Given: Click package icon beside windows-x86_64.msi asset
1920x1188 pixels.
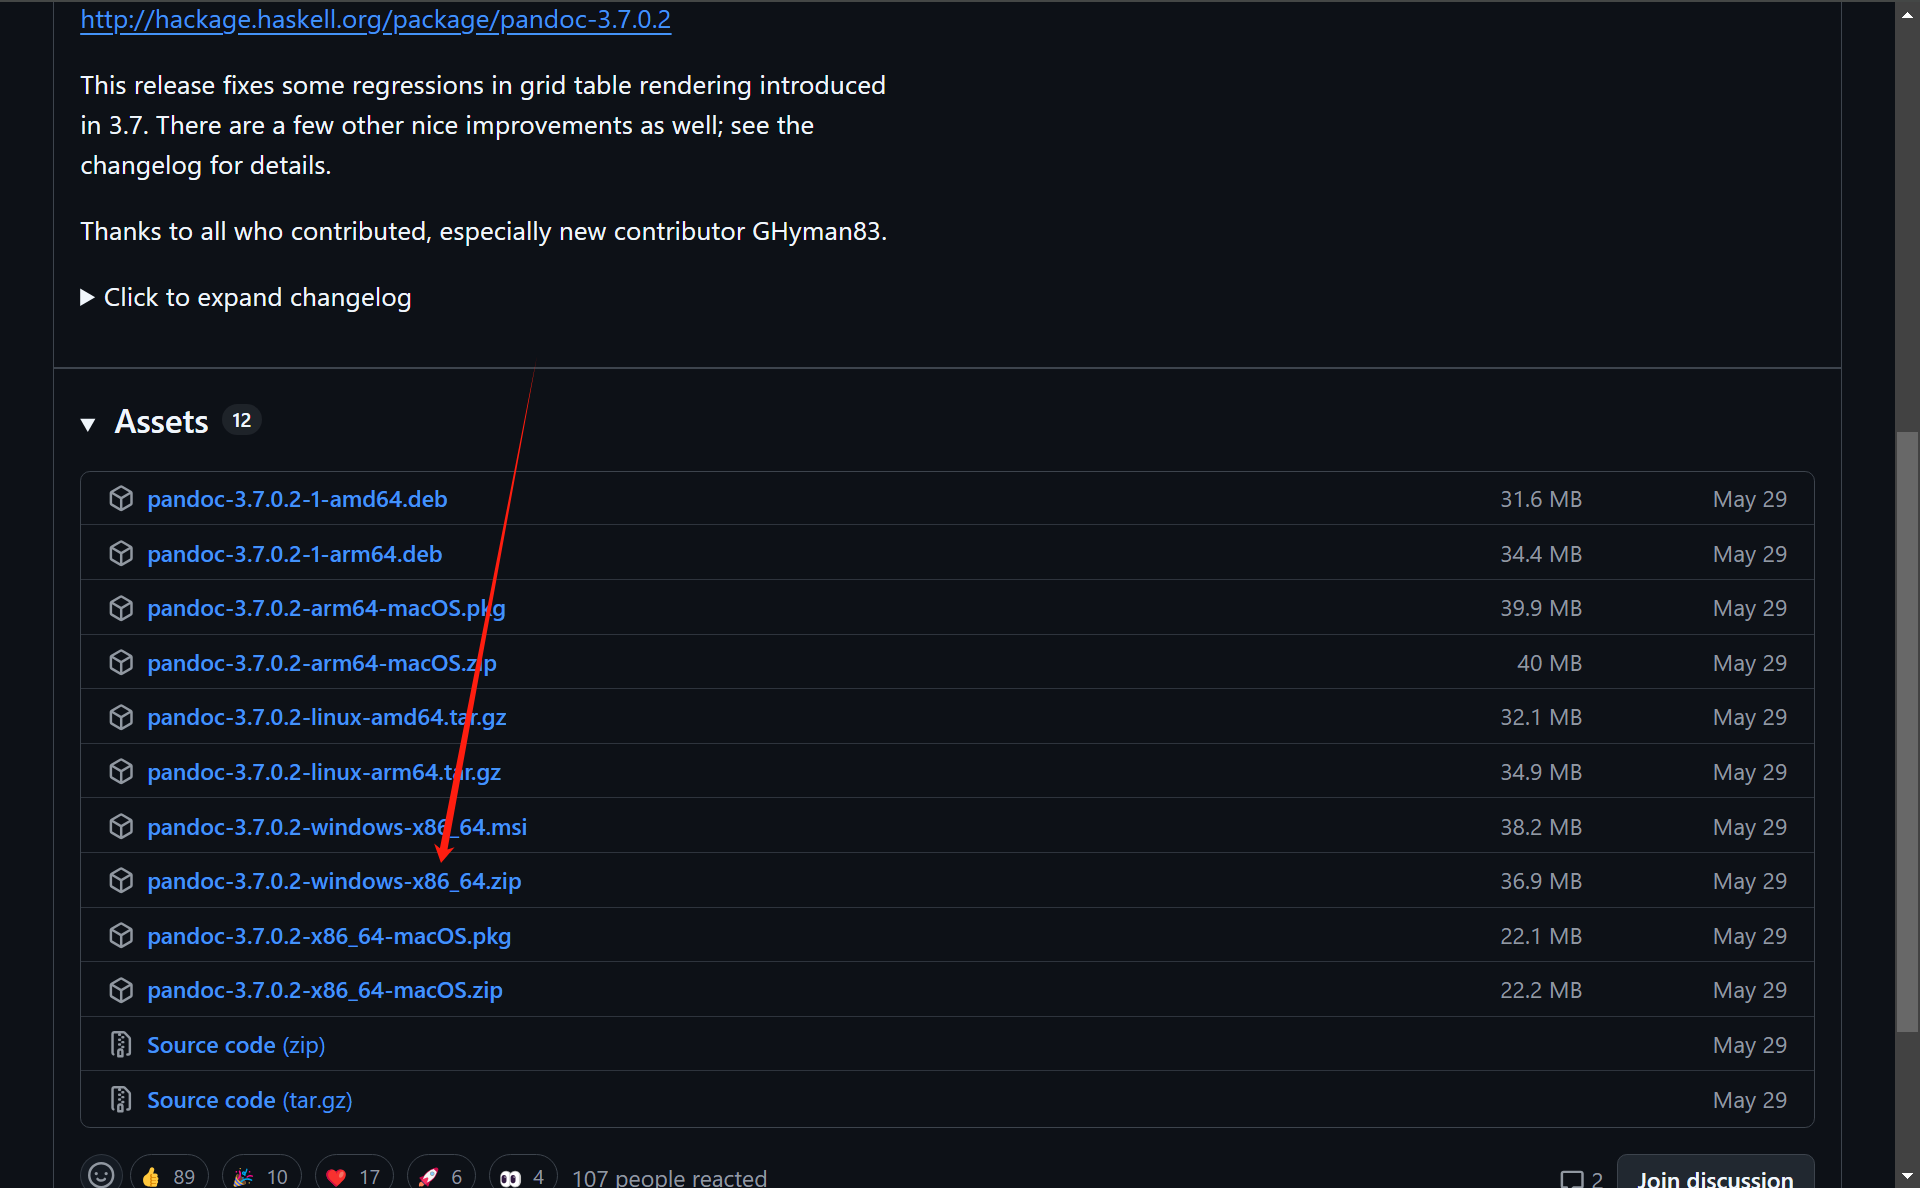Looking at the screenshot, I should pyautogui.click(x=121, y=826).
